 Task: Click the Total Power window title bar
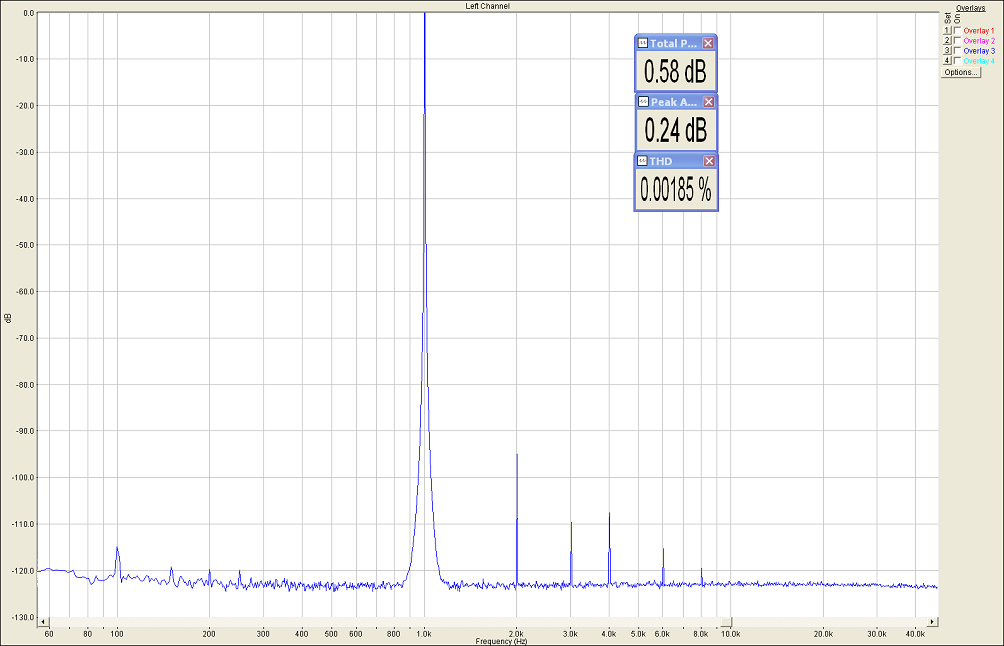click(676, 43)
